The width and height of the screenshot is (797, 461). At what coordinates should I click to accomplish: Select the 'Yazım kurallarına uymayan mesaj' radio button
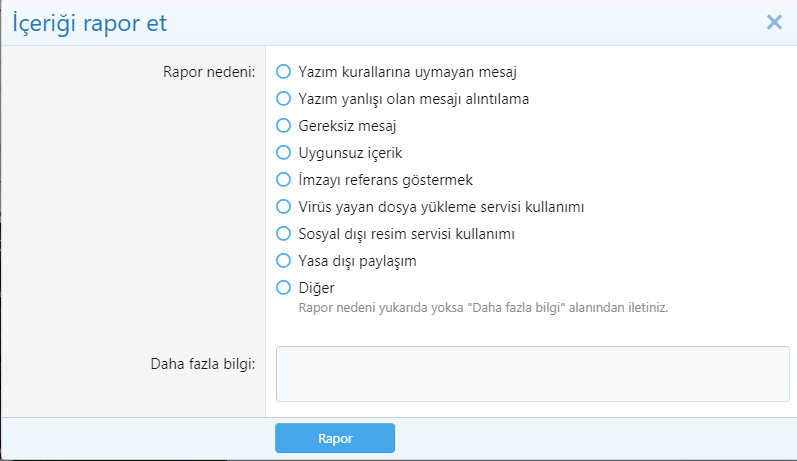tap(283, 72)
